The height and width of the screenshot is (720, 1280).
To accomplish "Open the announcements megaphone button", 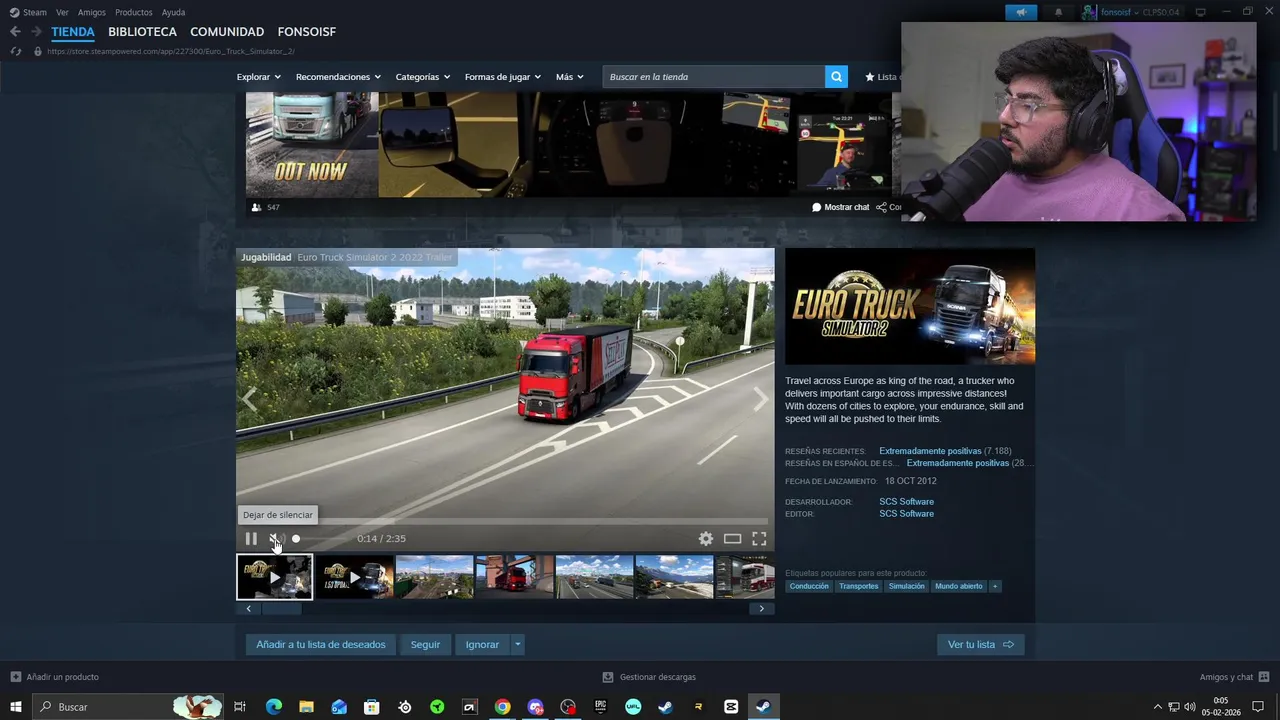I will click(1021, 12).
